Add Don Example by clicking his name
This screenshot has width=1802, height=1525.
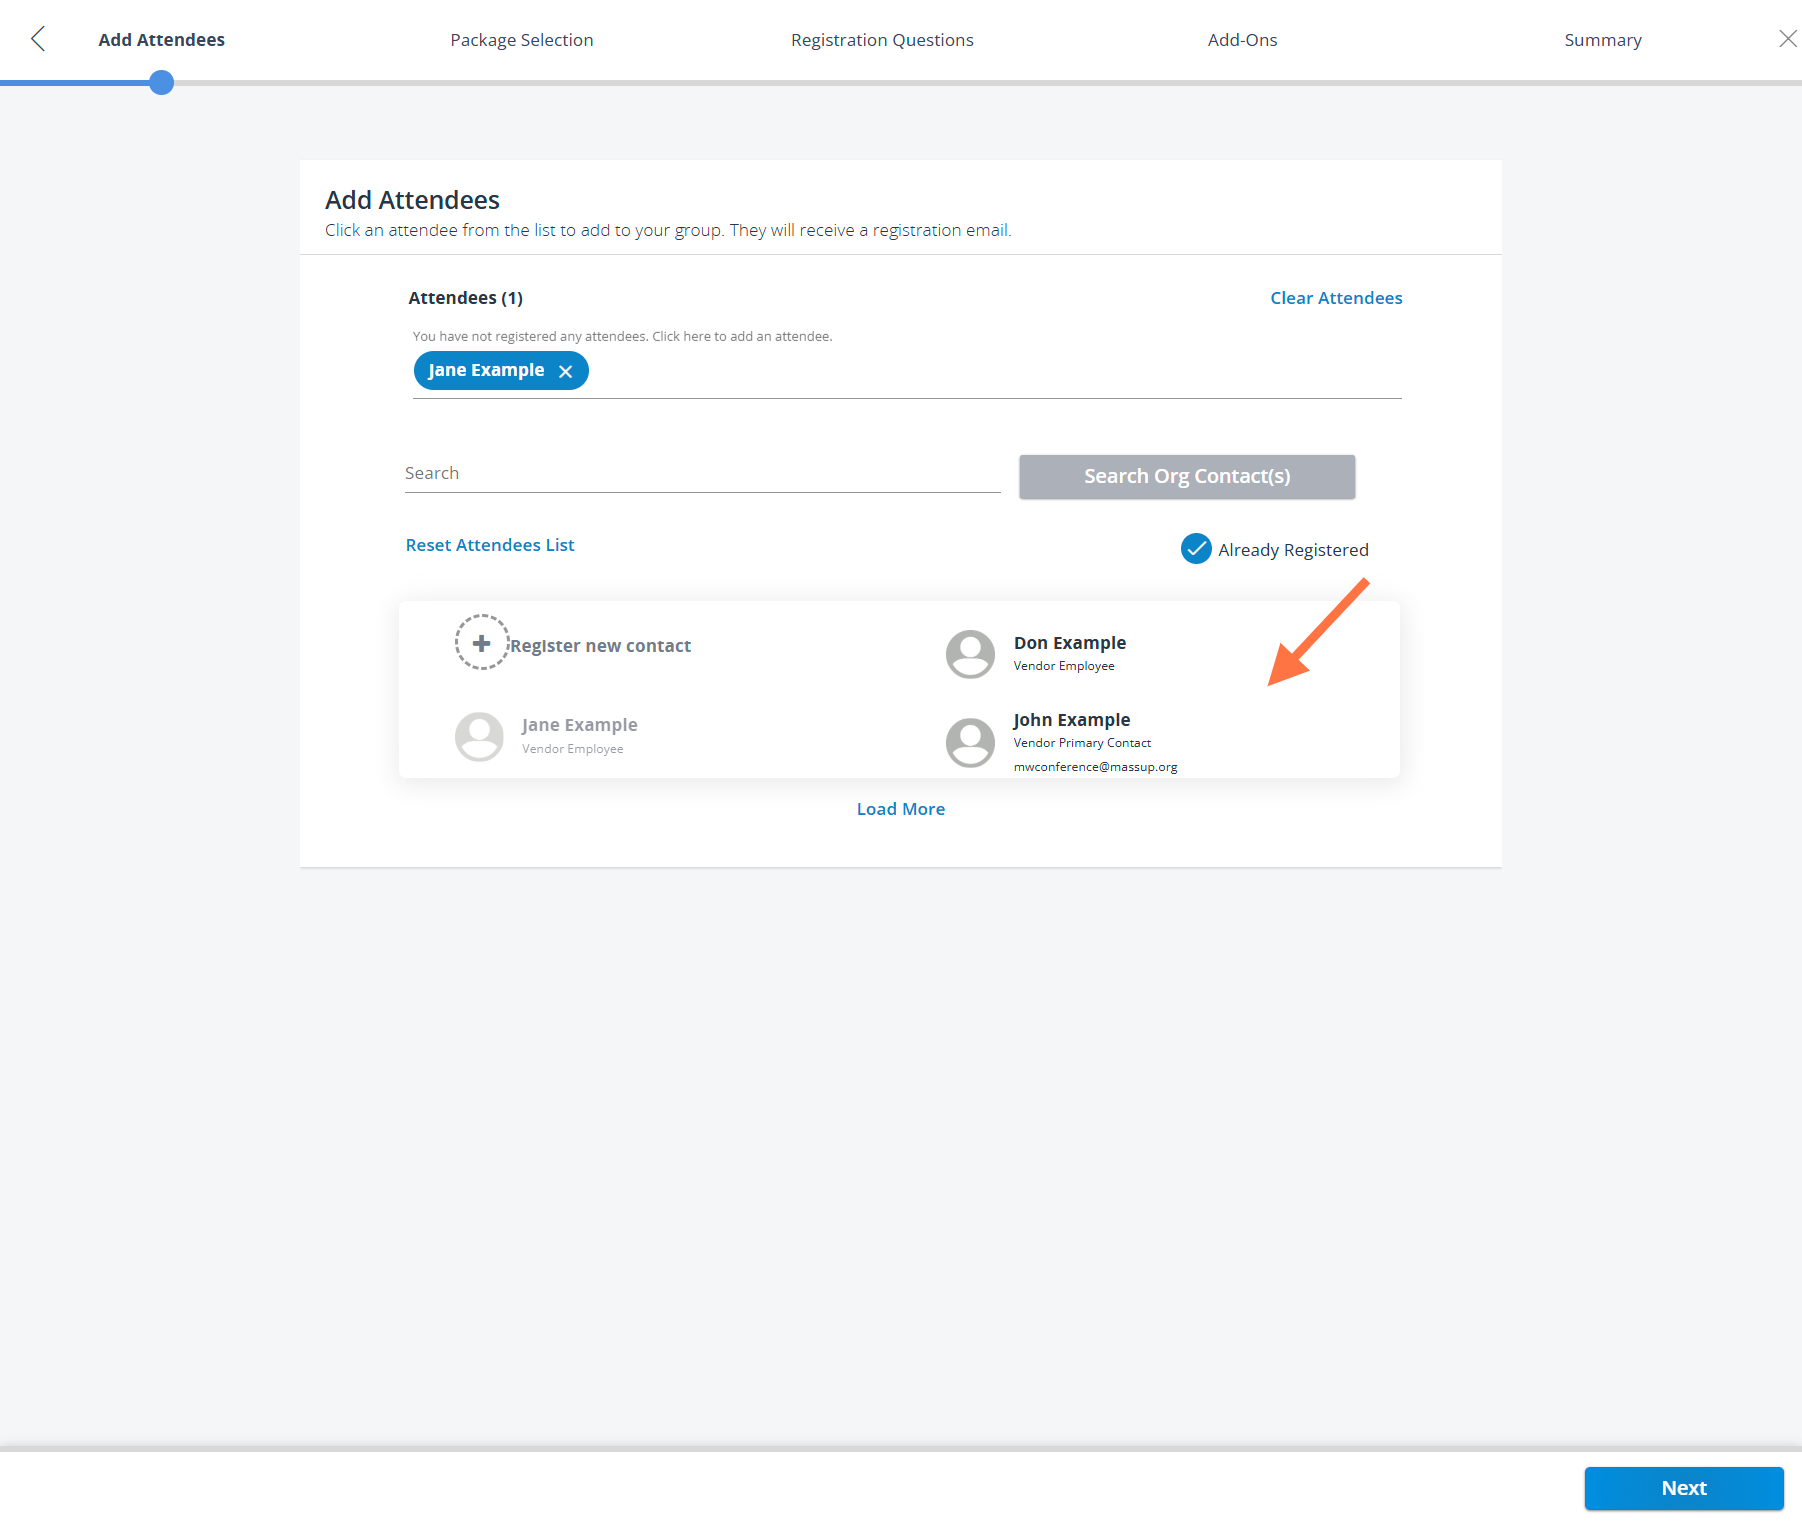[x=1070, y=643]
